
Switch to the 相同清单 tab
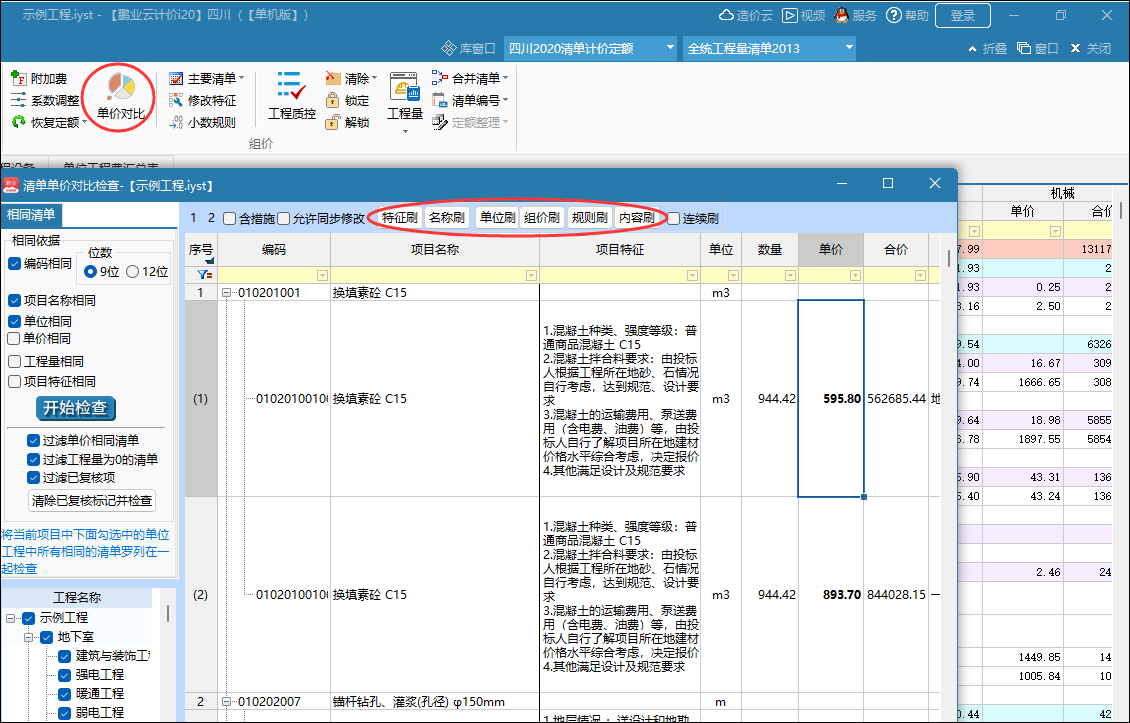[32, 215]
